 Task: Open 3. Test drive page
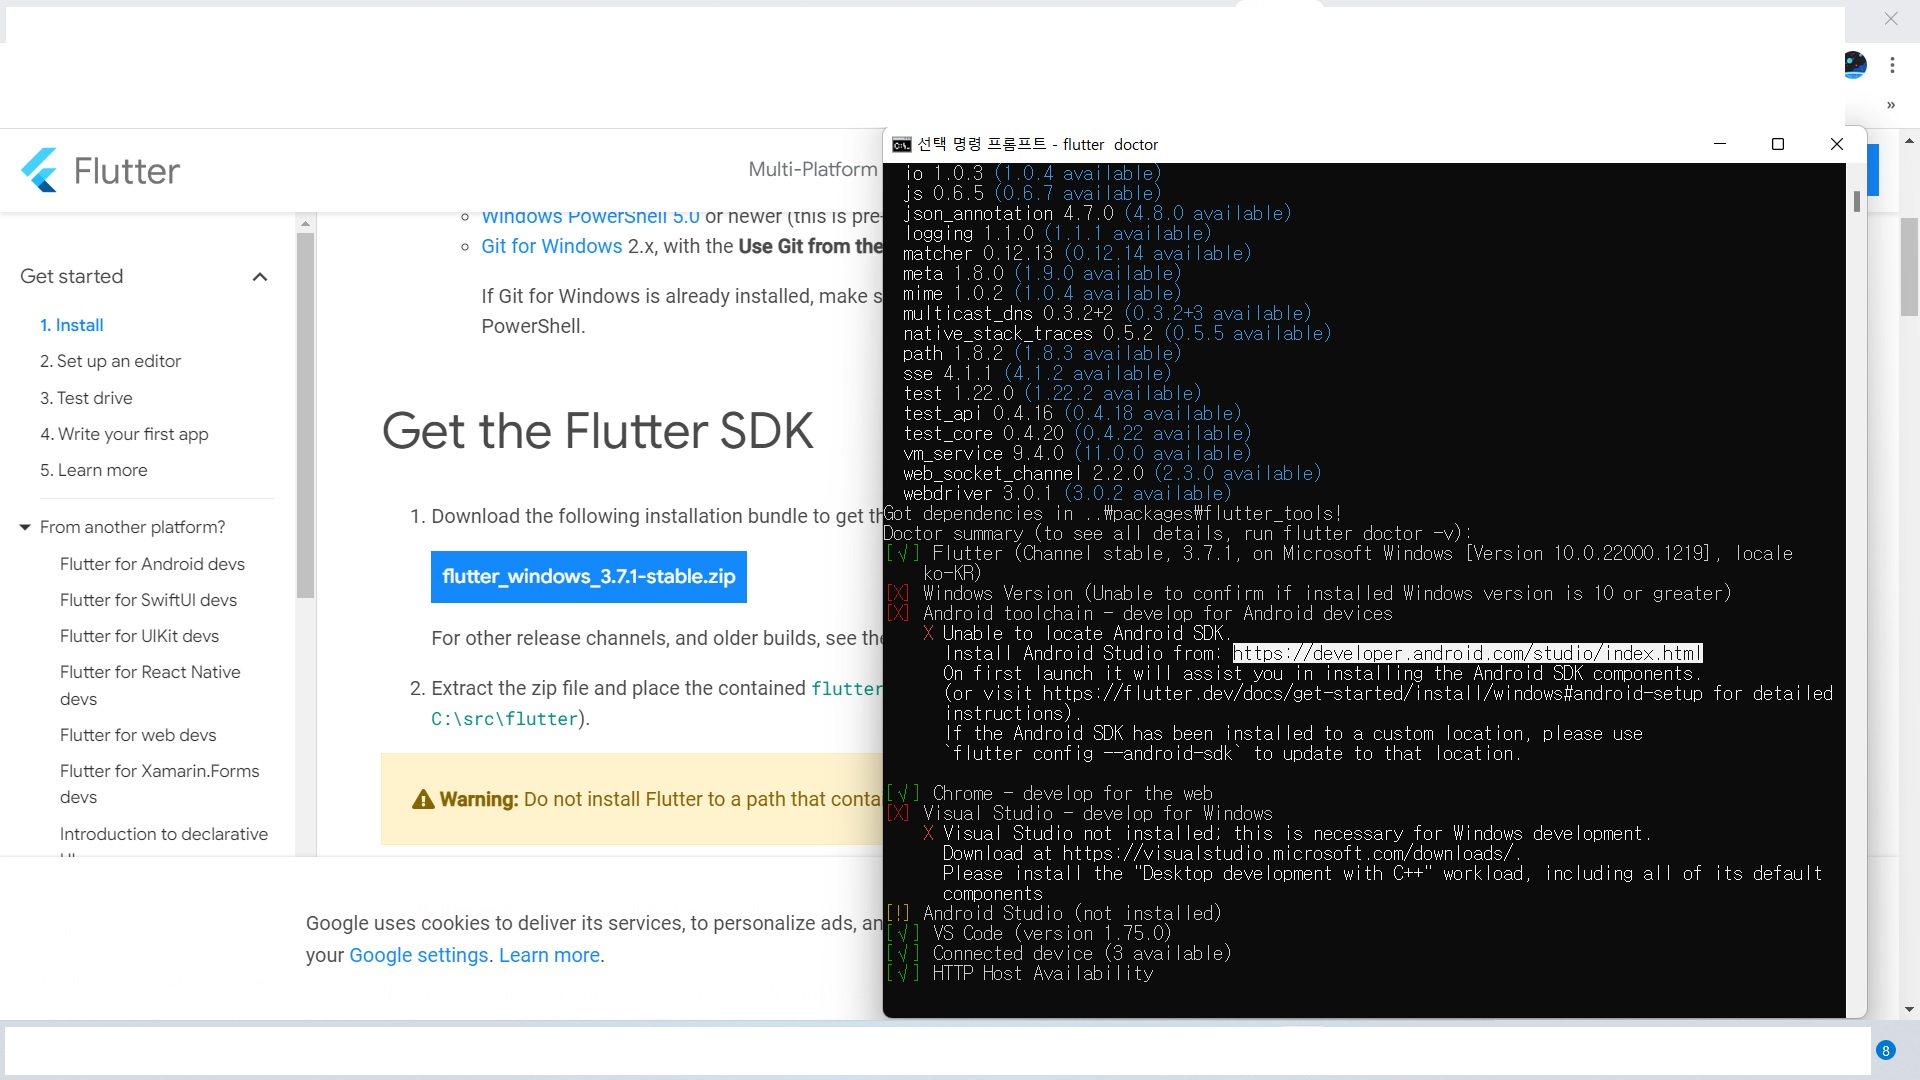pos(86,398)
